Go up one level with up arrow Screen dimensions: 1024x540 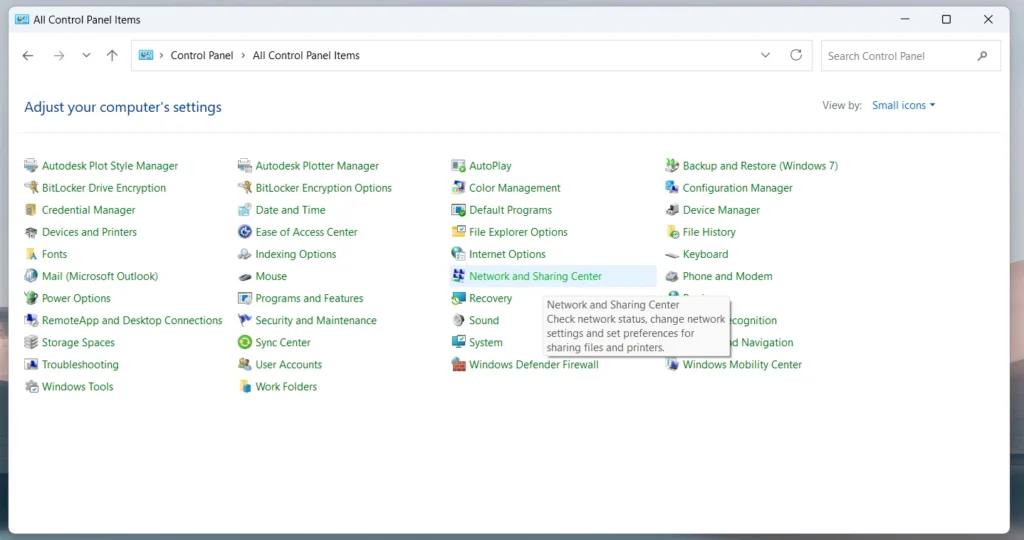(x=112, y=56)
